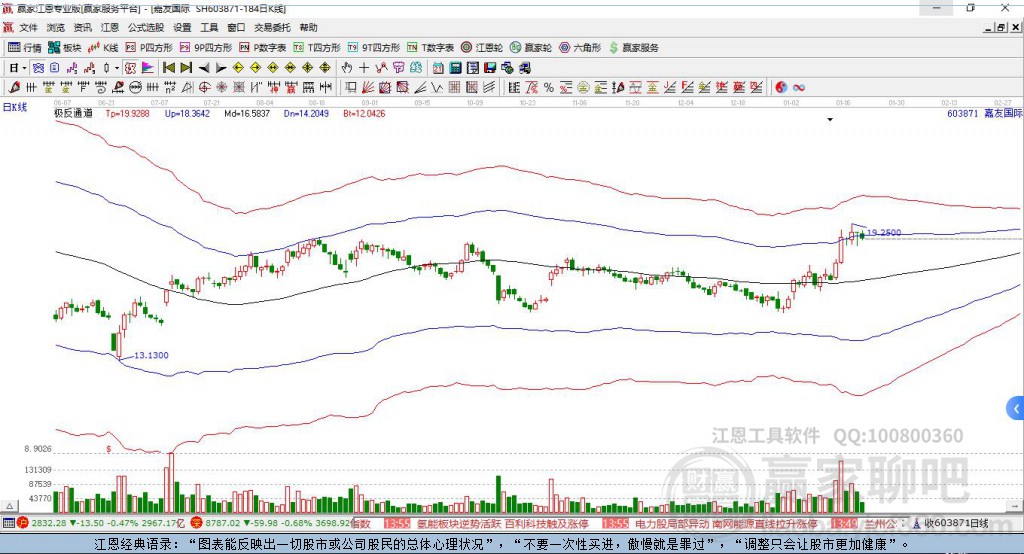Launch the 江恩轮 Gann wheel

(482, 48)
